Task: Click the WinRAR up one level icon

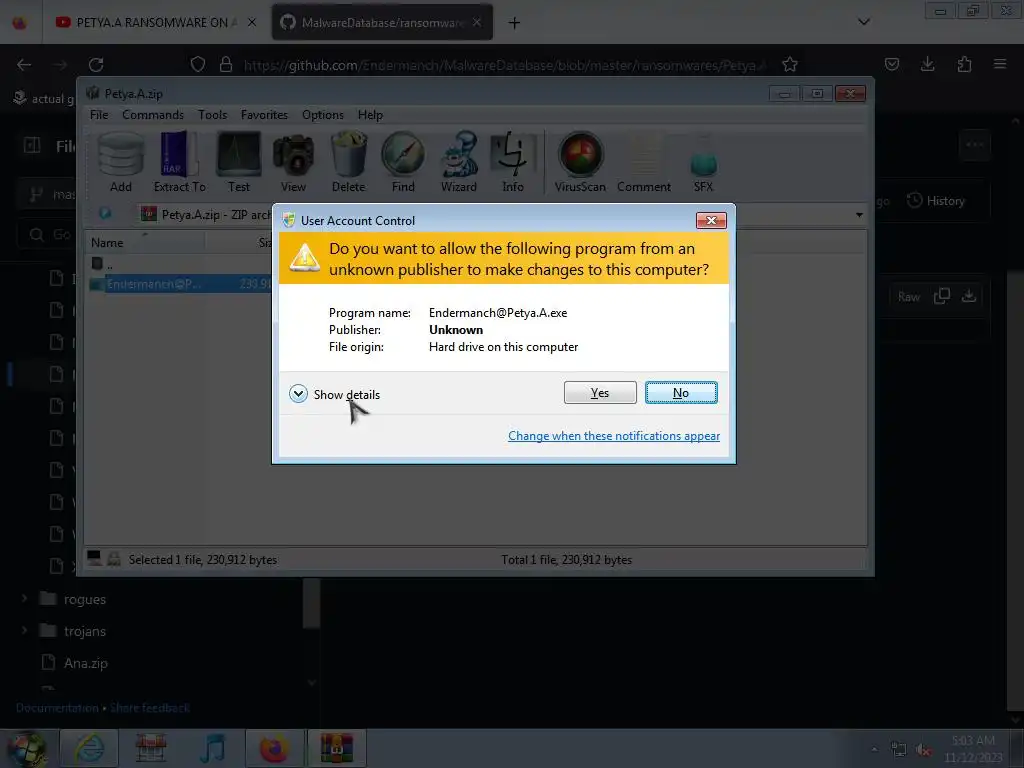Action: point(104,214)
